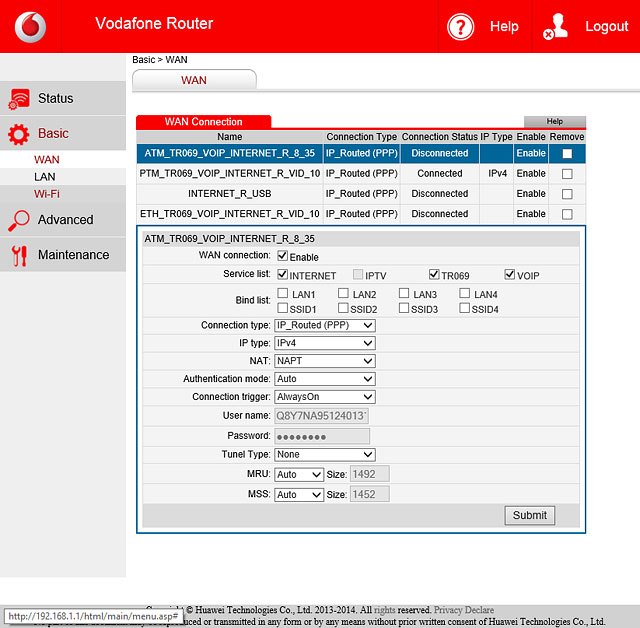
Task: Open the Status menu
Action: point(63,98)
